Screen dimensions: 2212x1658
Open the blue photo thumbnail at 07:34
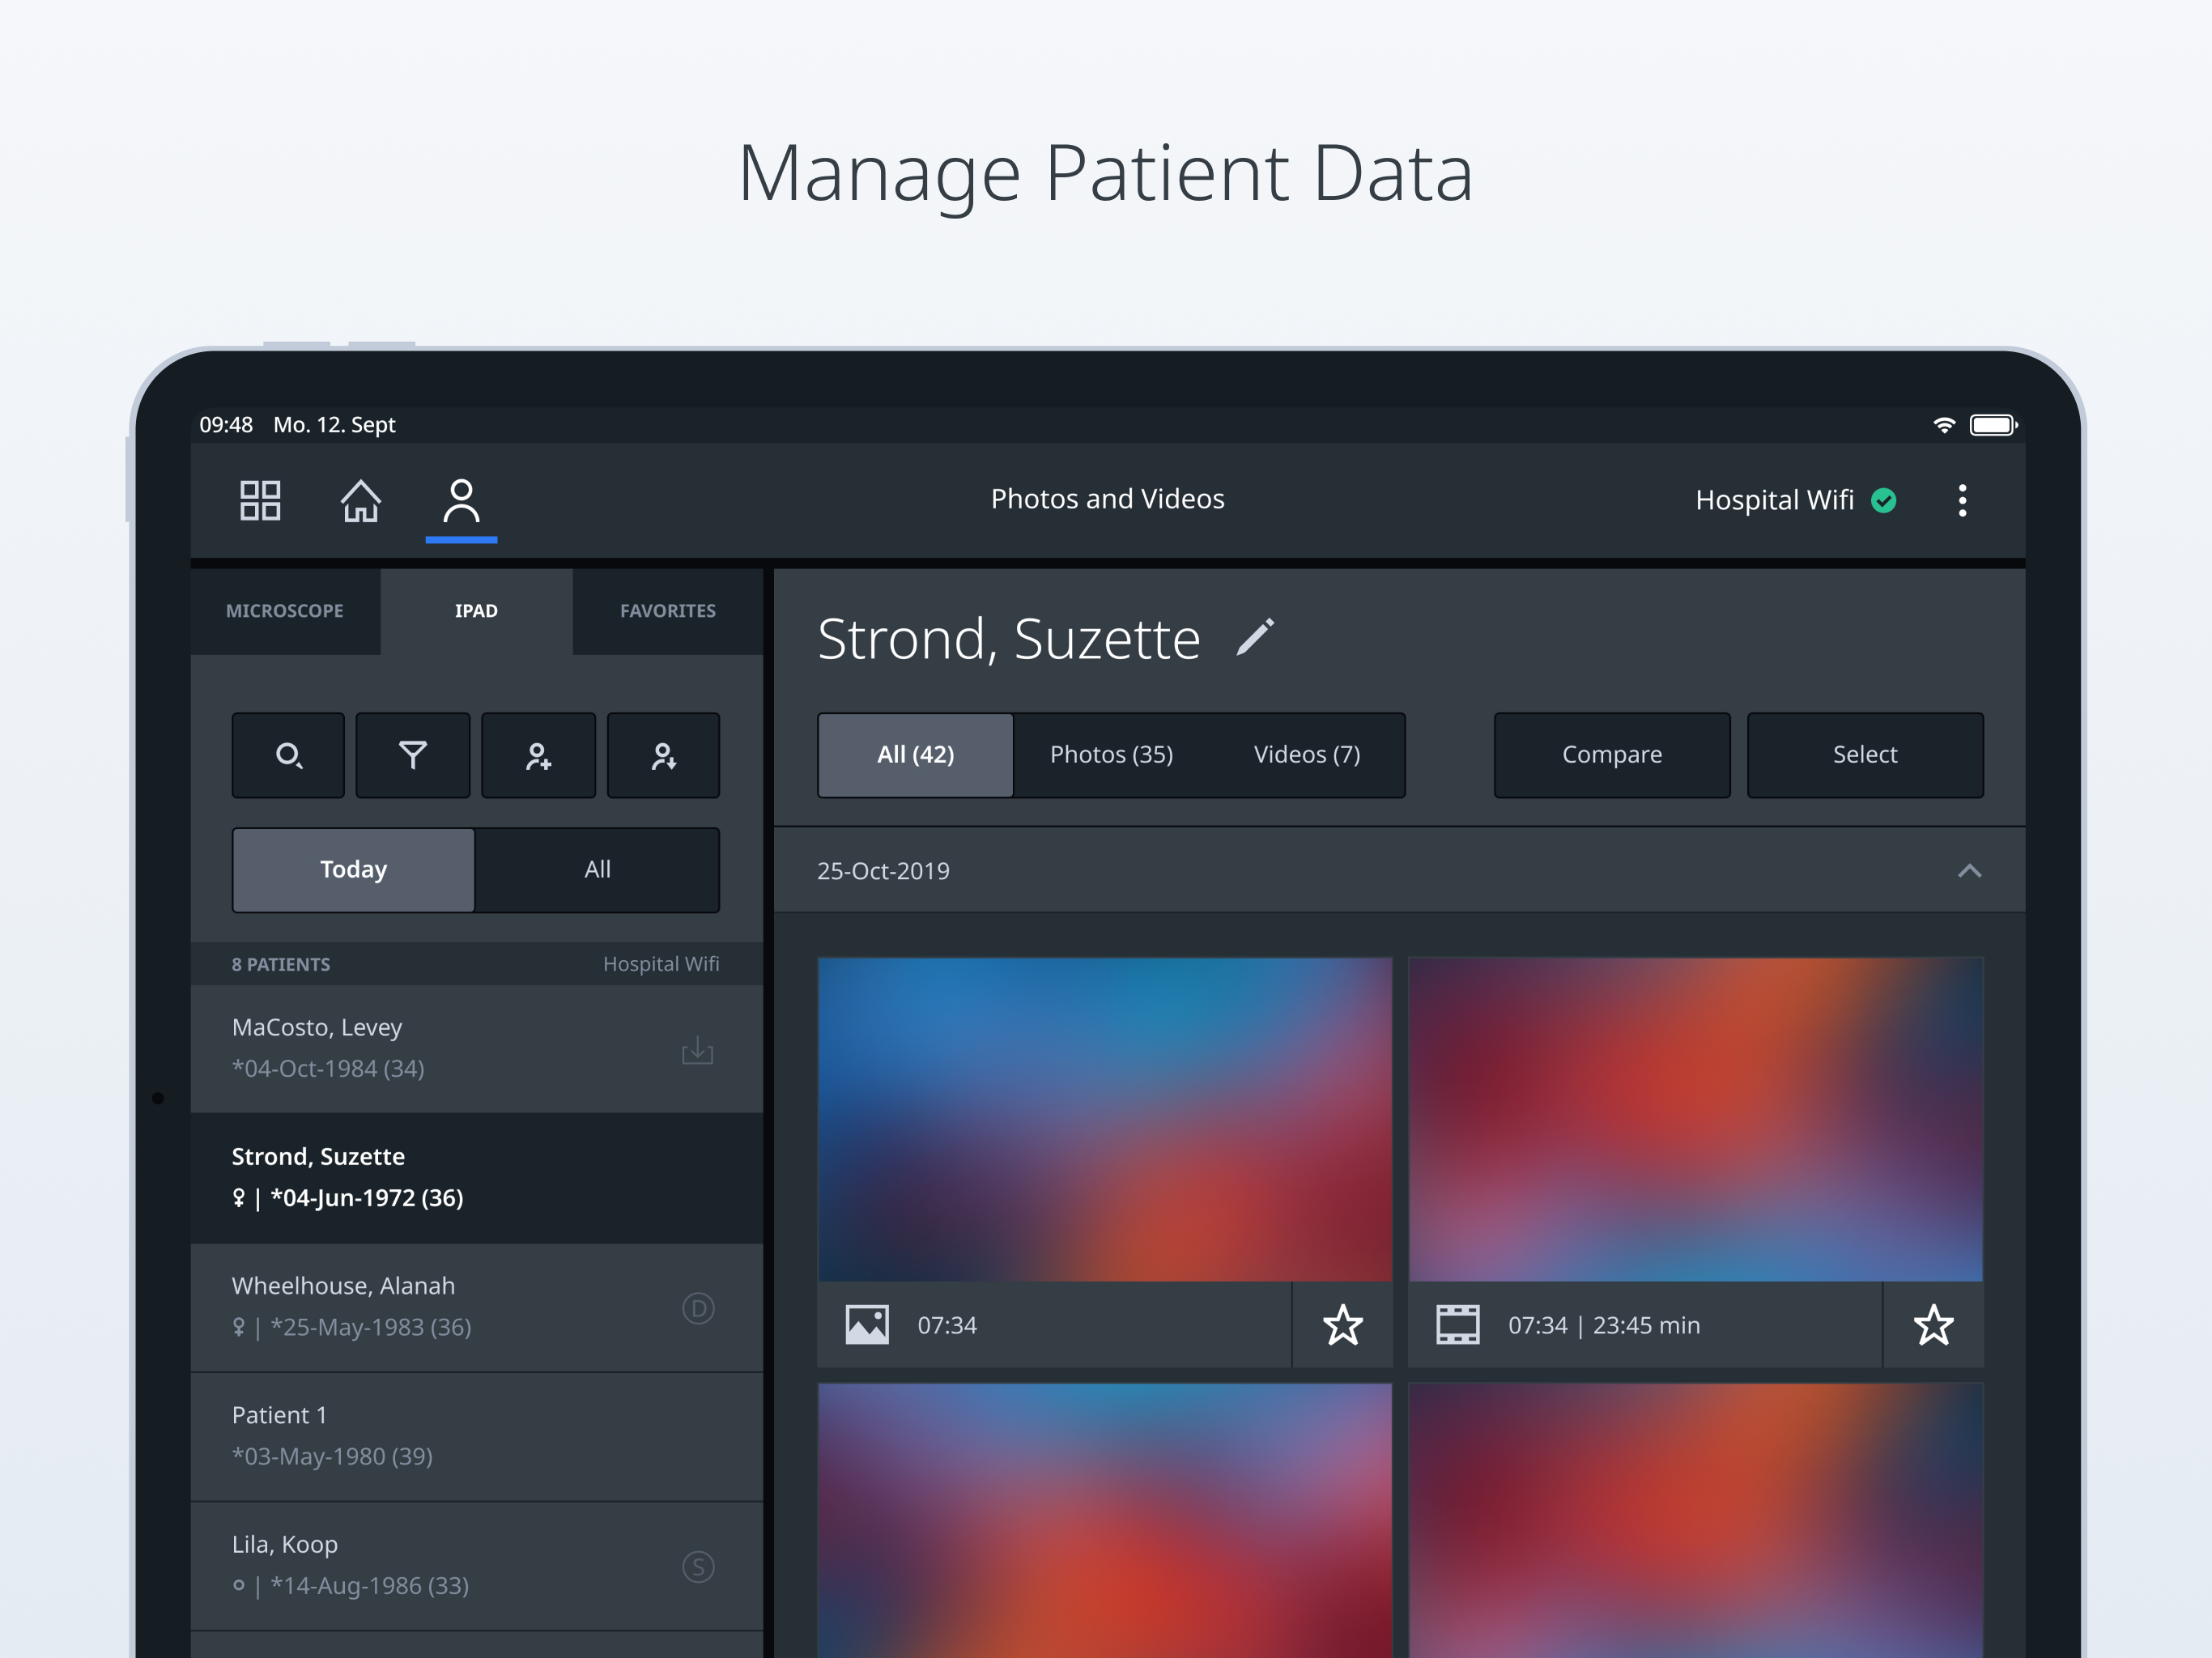coord(1105,1119)
